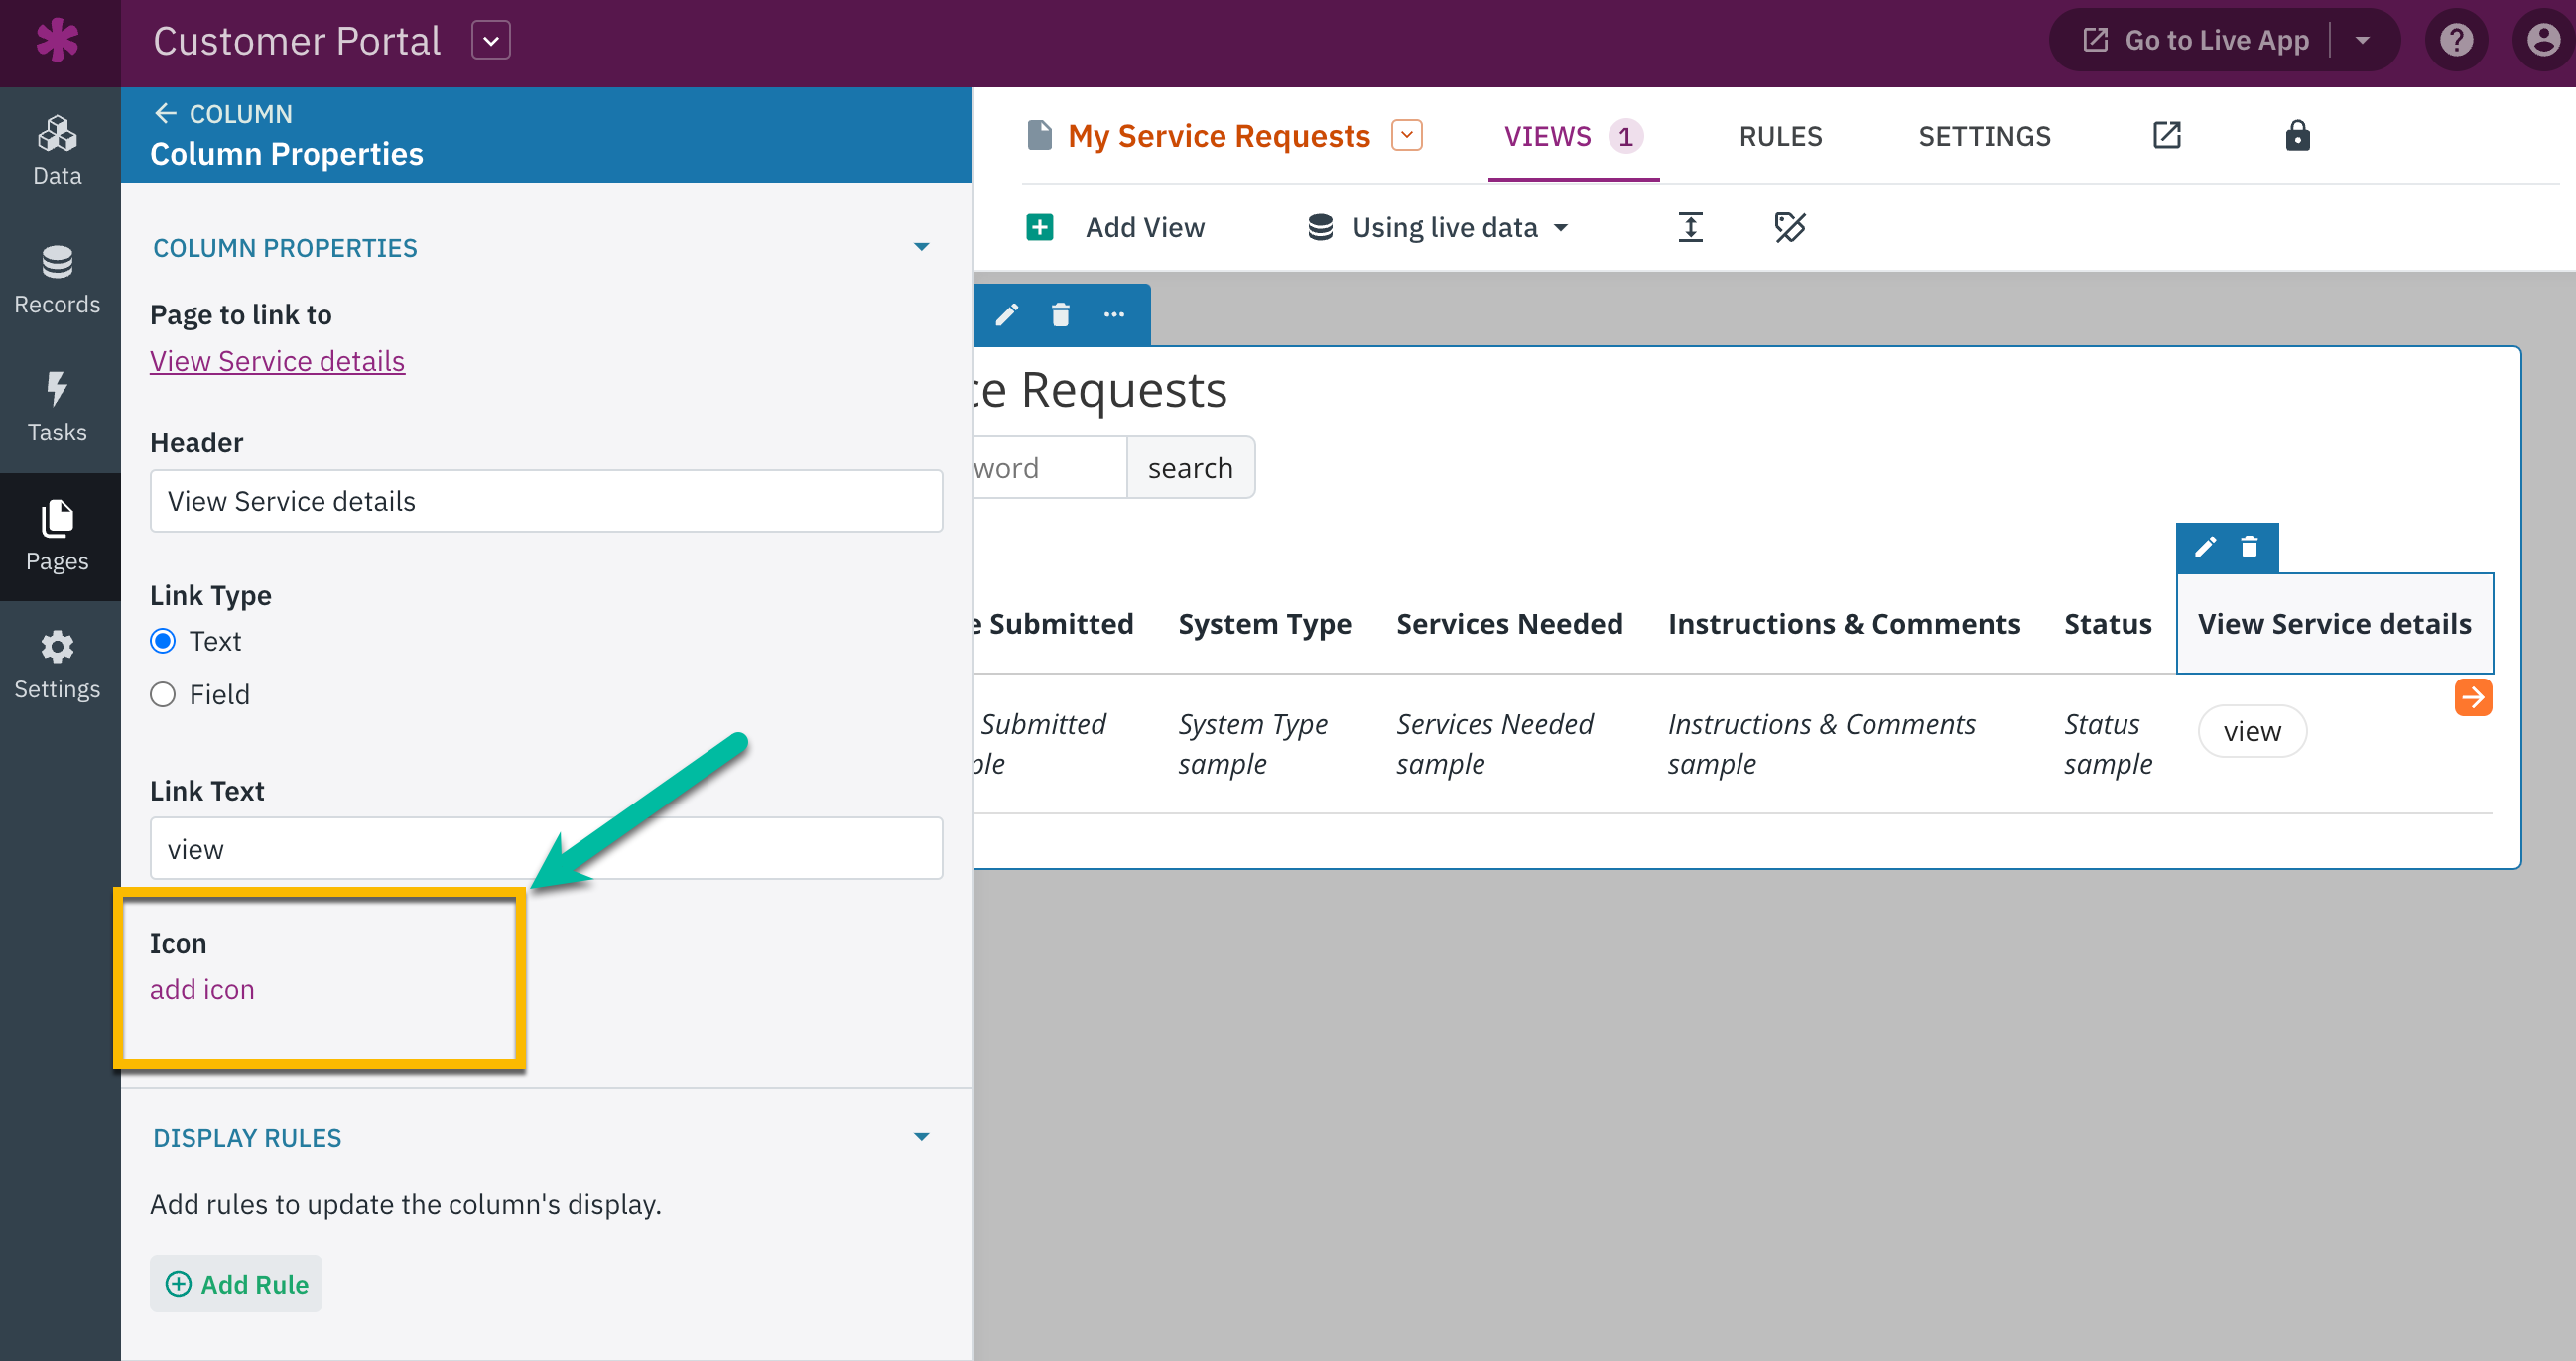Switch to the SETTINGS tab
The image size is (2576, 1361).
(1984, 135)
